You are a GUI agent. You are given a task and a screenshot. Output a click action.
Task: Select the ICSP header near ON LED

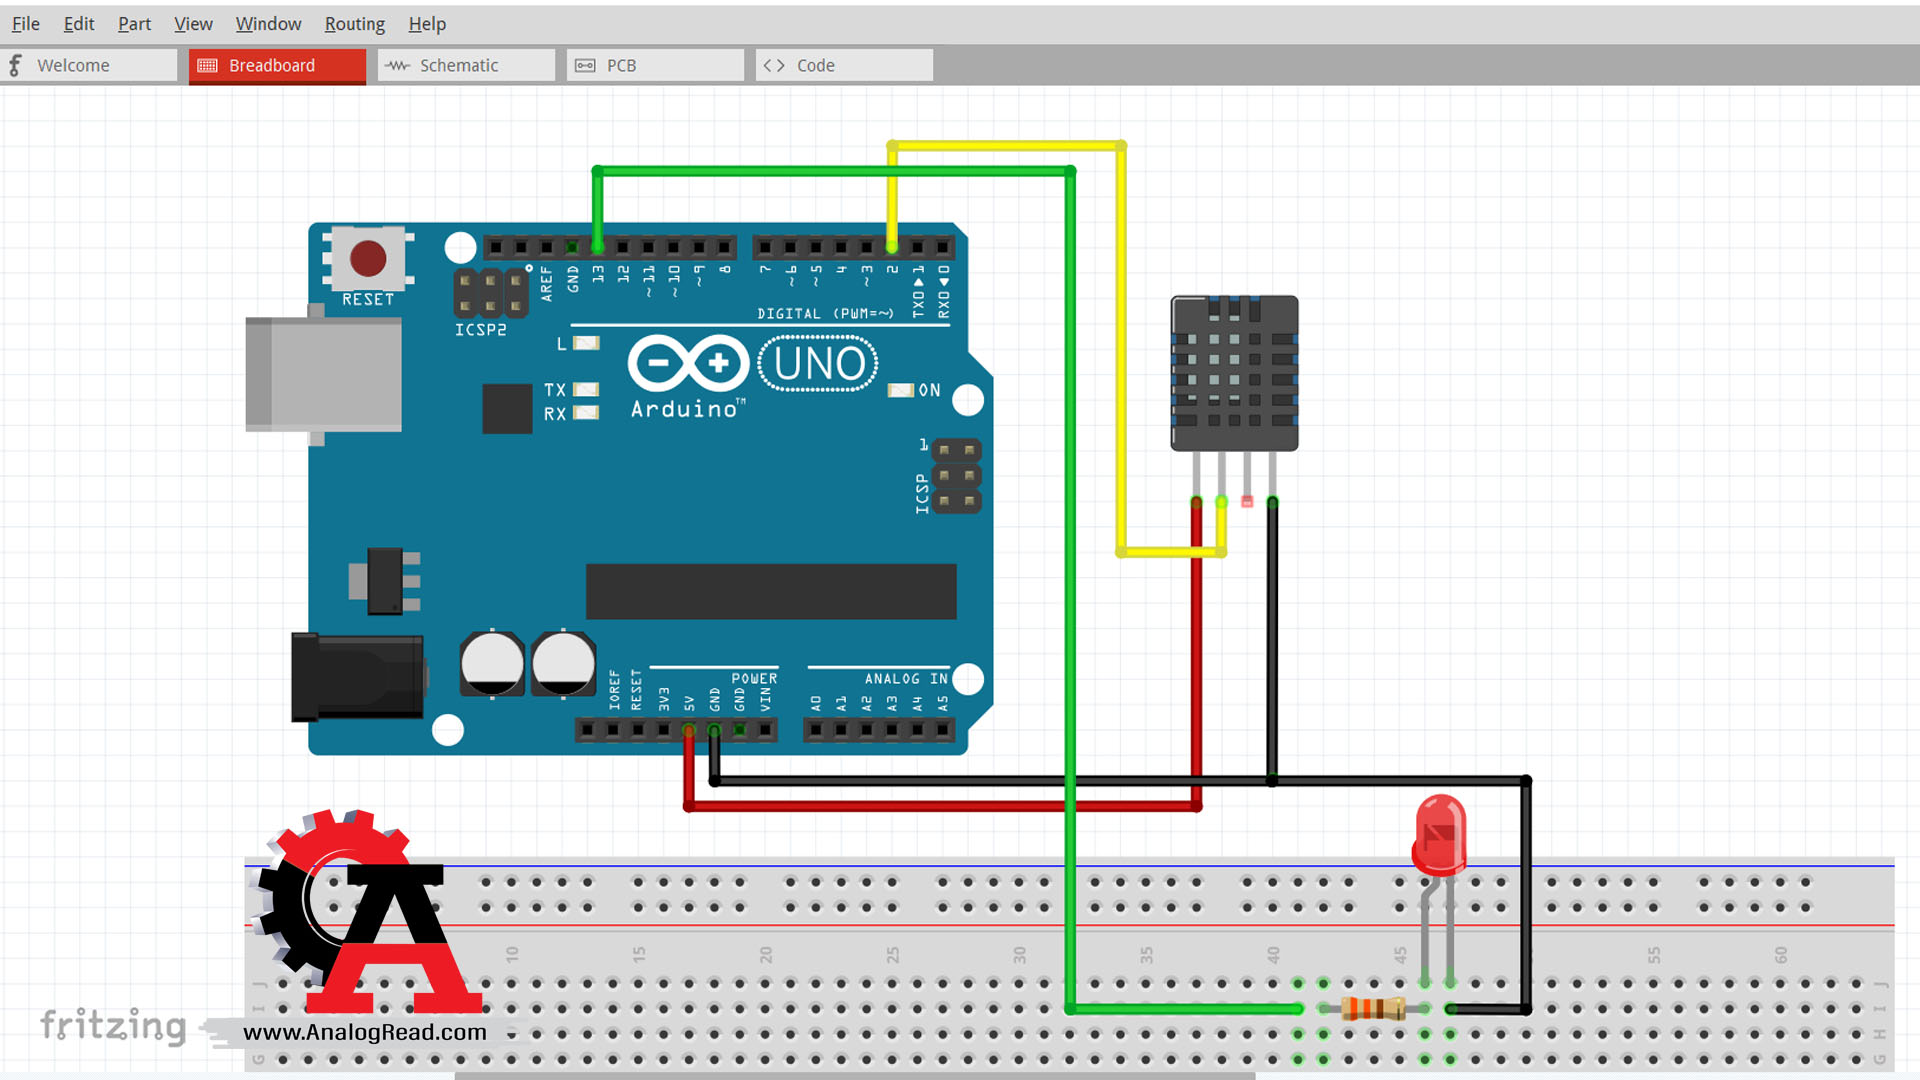(x=956, y=476)
